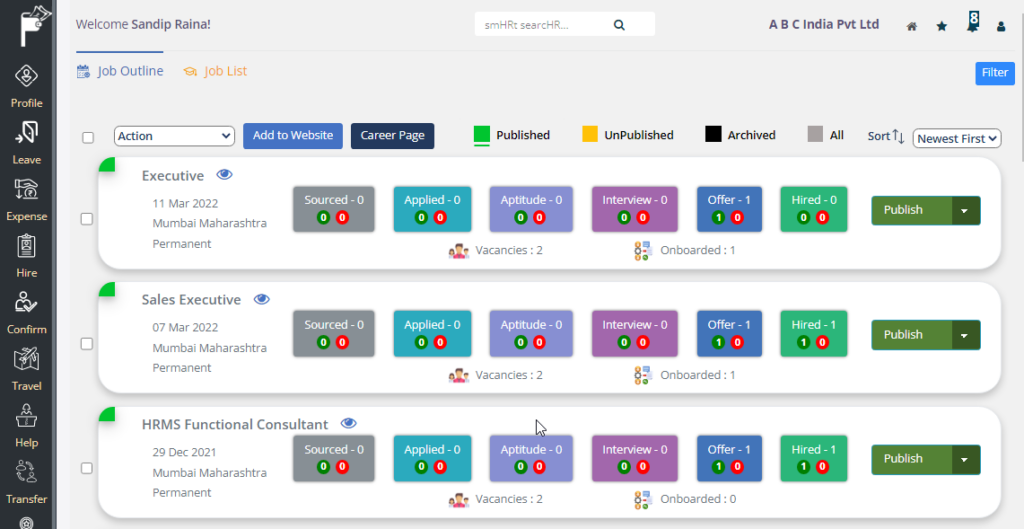Show All jobs filter
This screenshot has height=529, width=1024.
click(x=825, y=135)
